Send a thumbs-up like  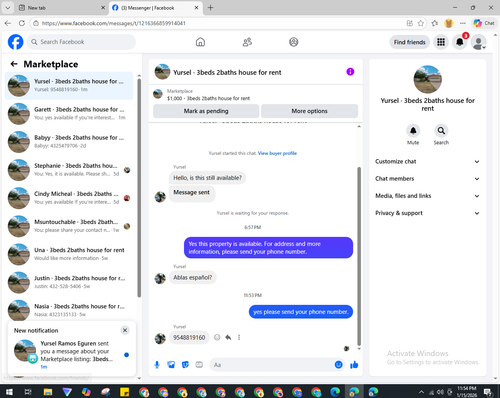coord(354,365)
